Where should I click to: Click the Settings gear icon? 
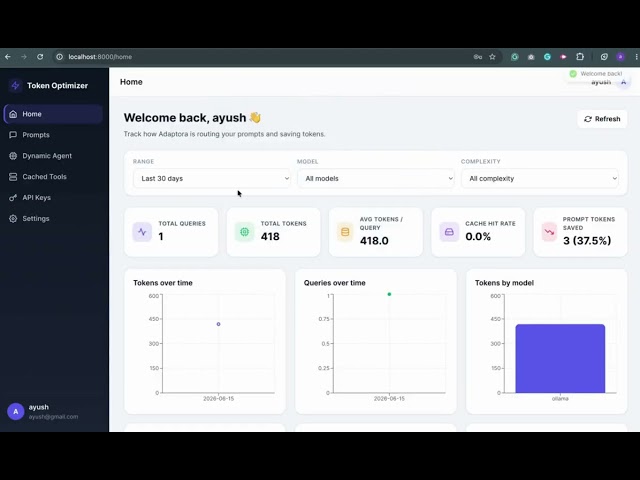pos(13,218)
